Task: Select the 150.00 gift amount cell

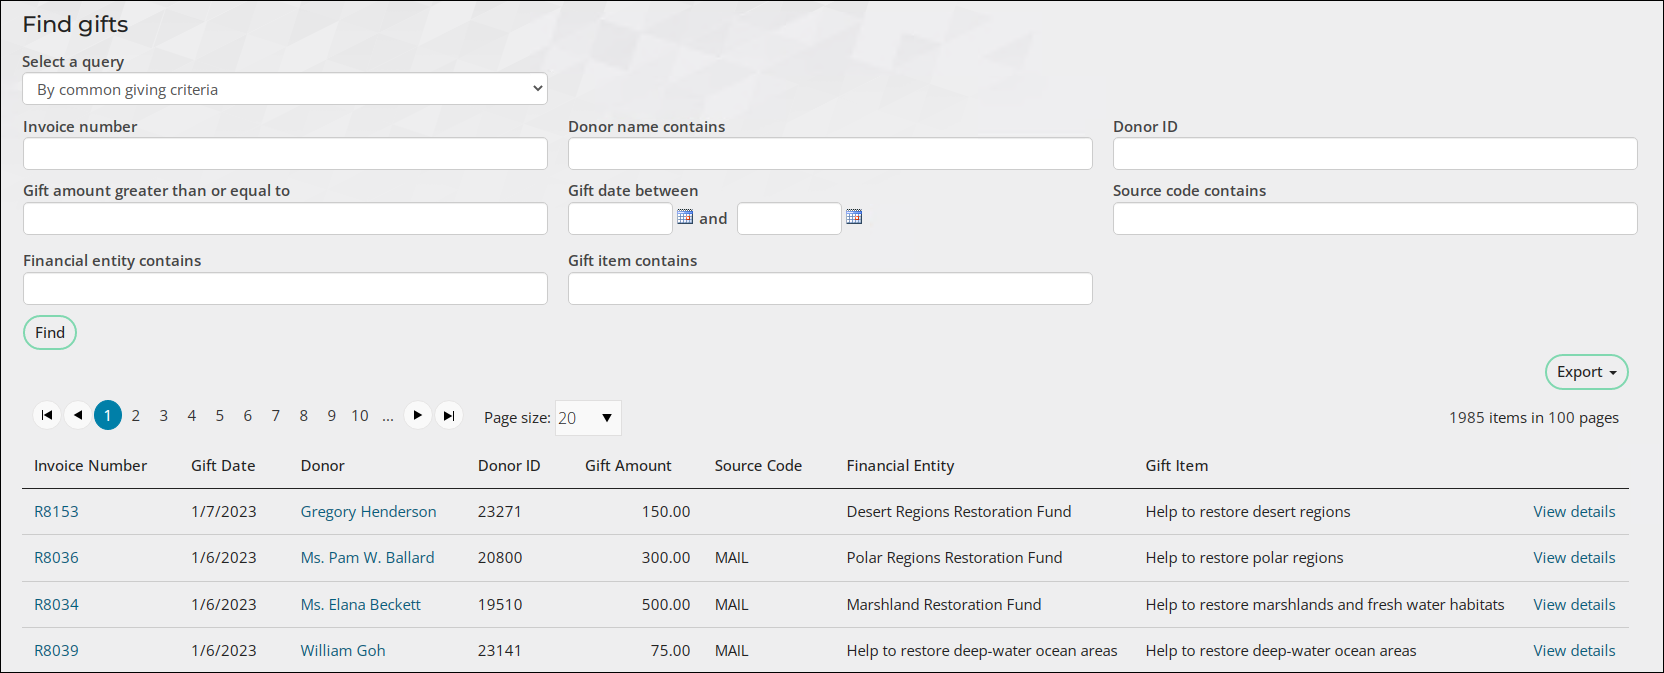Action: tap(666, 512)
